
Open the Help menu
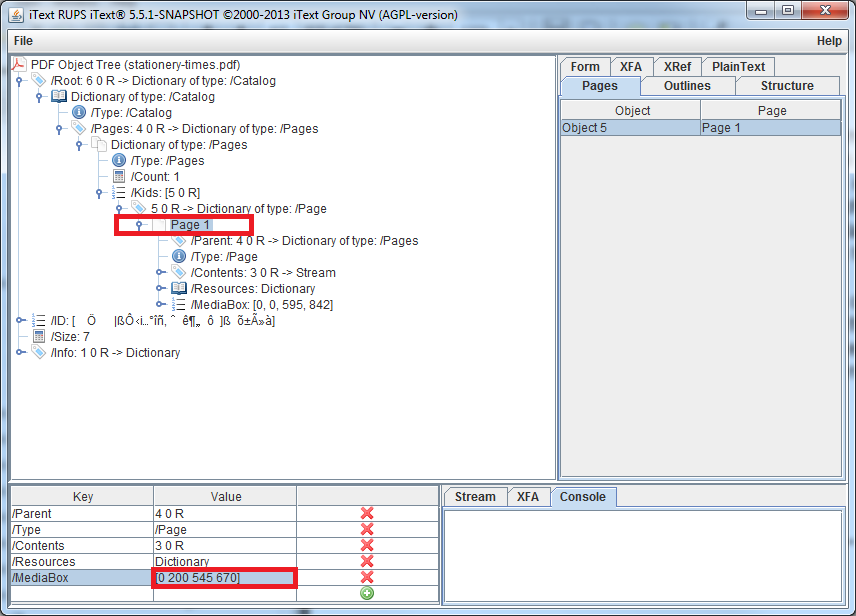[x=829, y=41]
